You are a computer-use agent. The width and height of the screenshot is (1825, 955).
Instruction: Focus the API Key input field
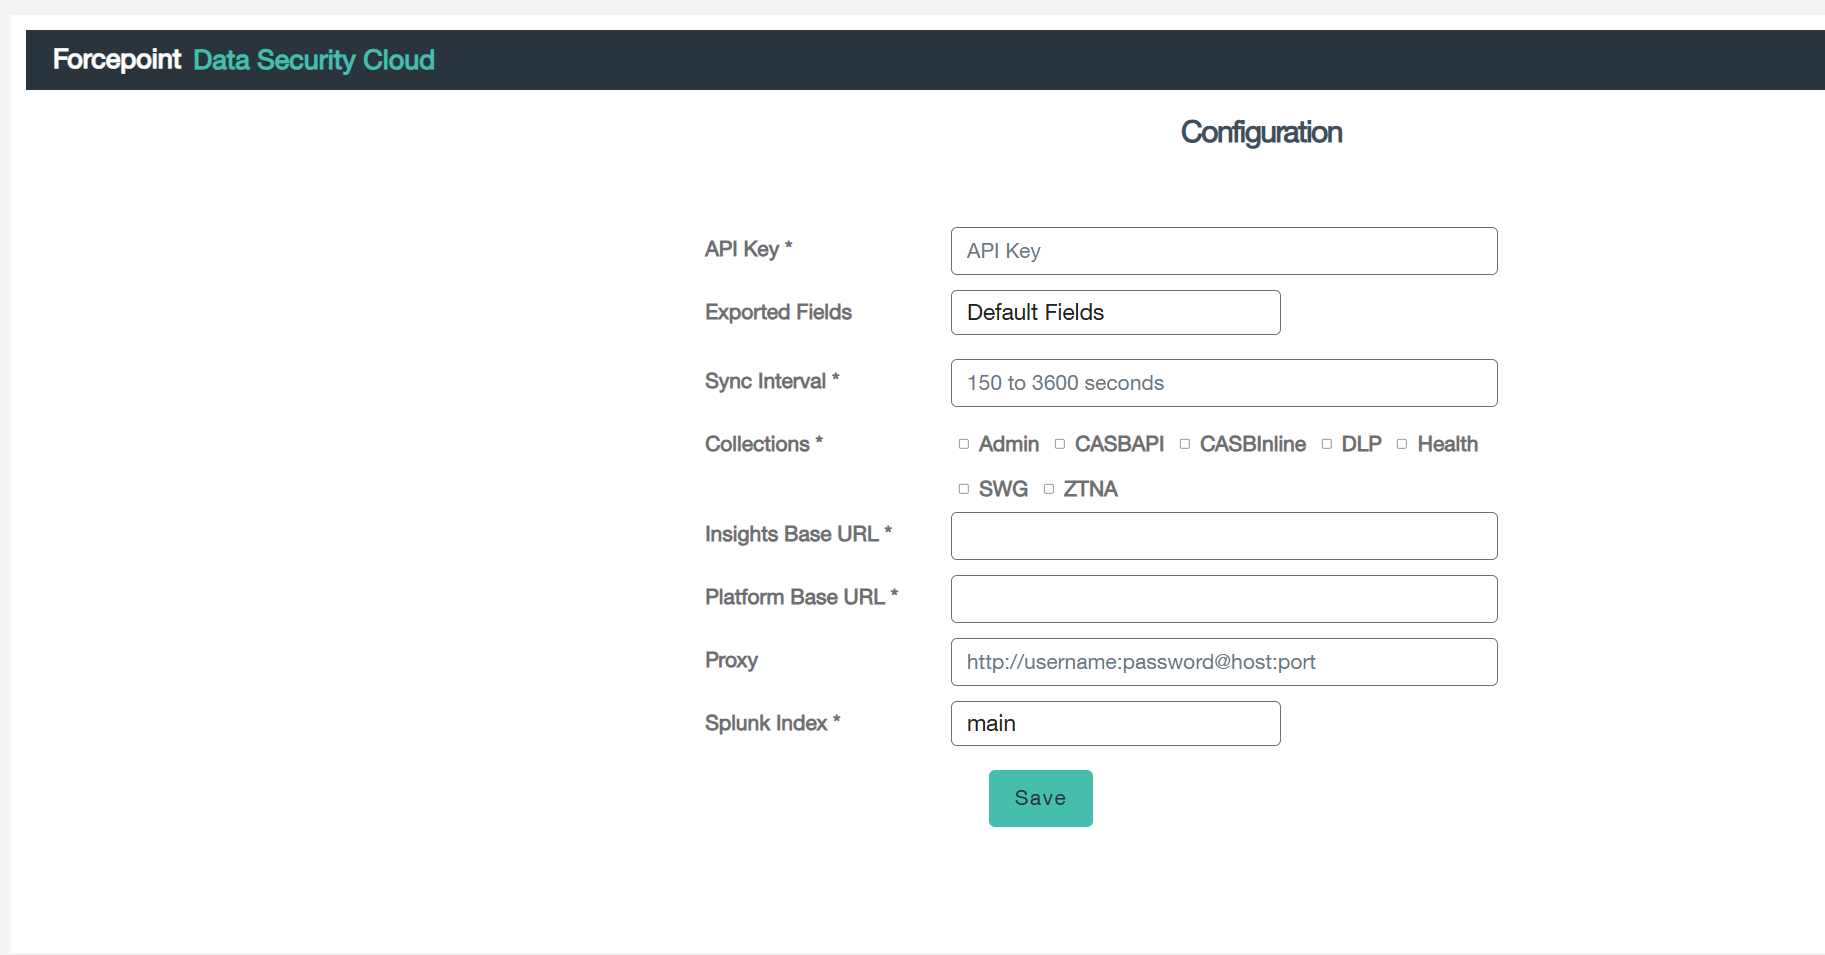tap(1223, 251)
